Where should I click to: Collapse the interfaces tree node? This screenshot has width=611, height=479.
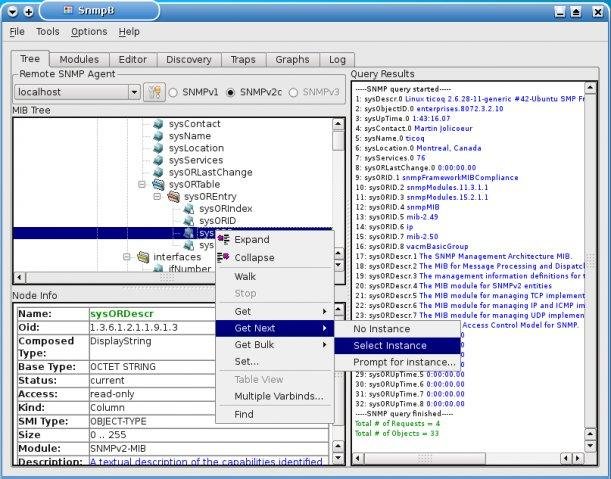127,257
